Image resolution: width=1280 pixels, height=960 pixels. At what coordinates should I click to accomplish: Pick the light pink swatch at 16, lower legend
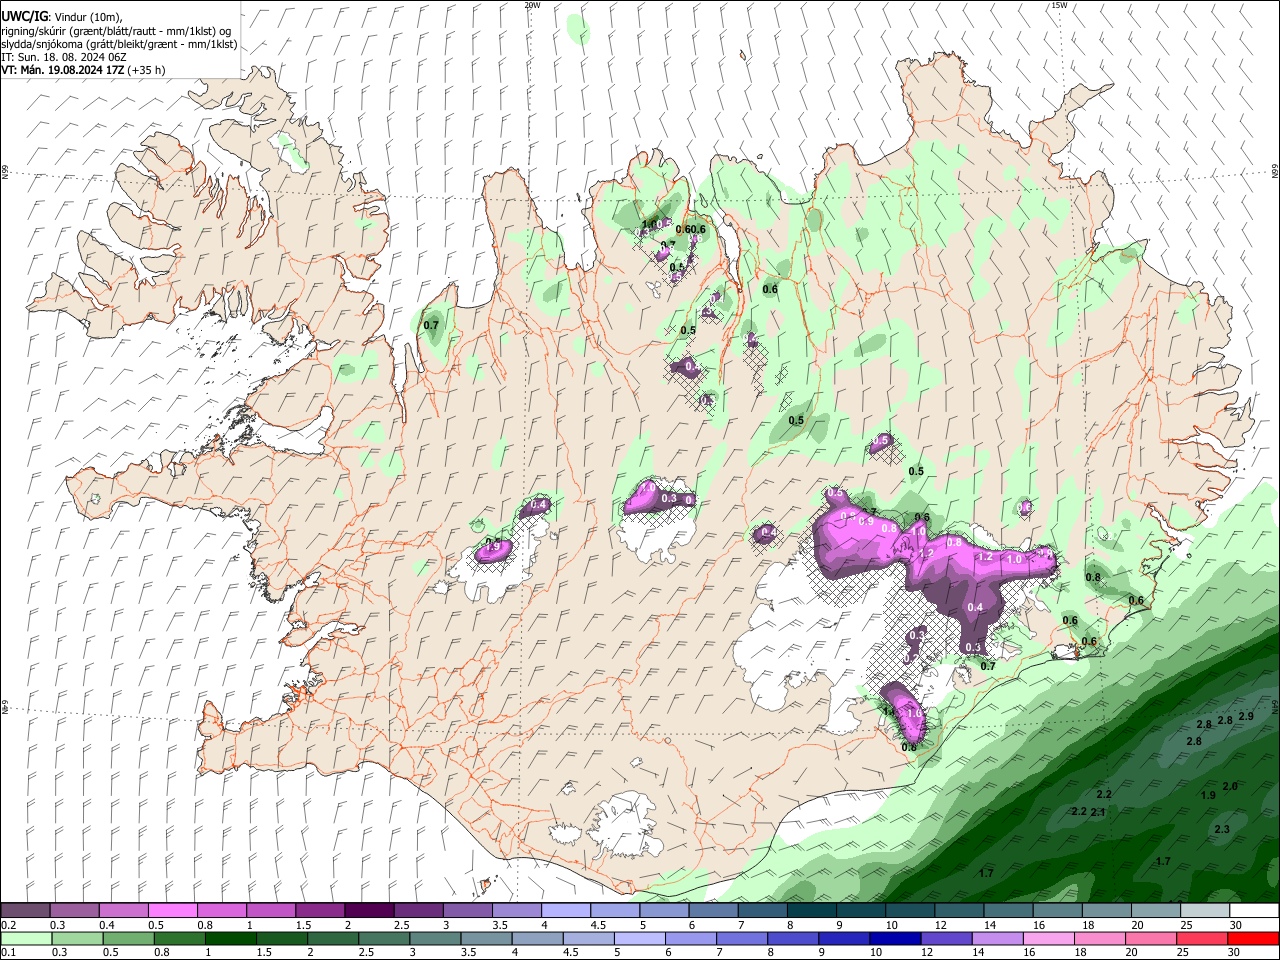[1049, 939]
